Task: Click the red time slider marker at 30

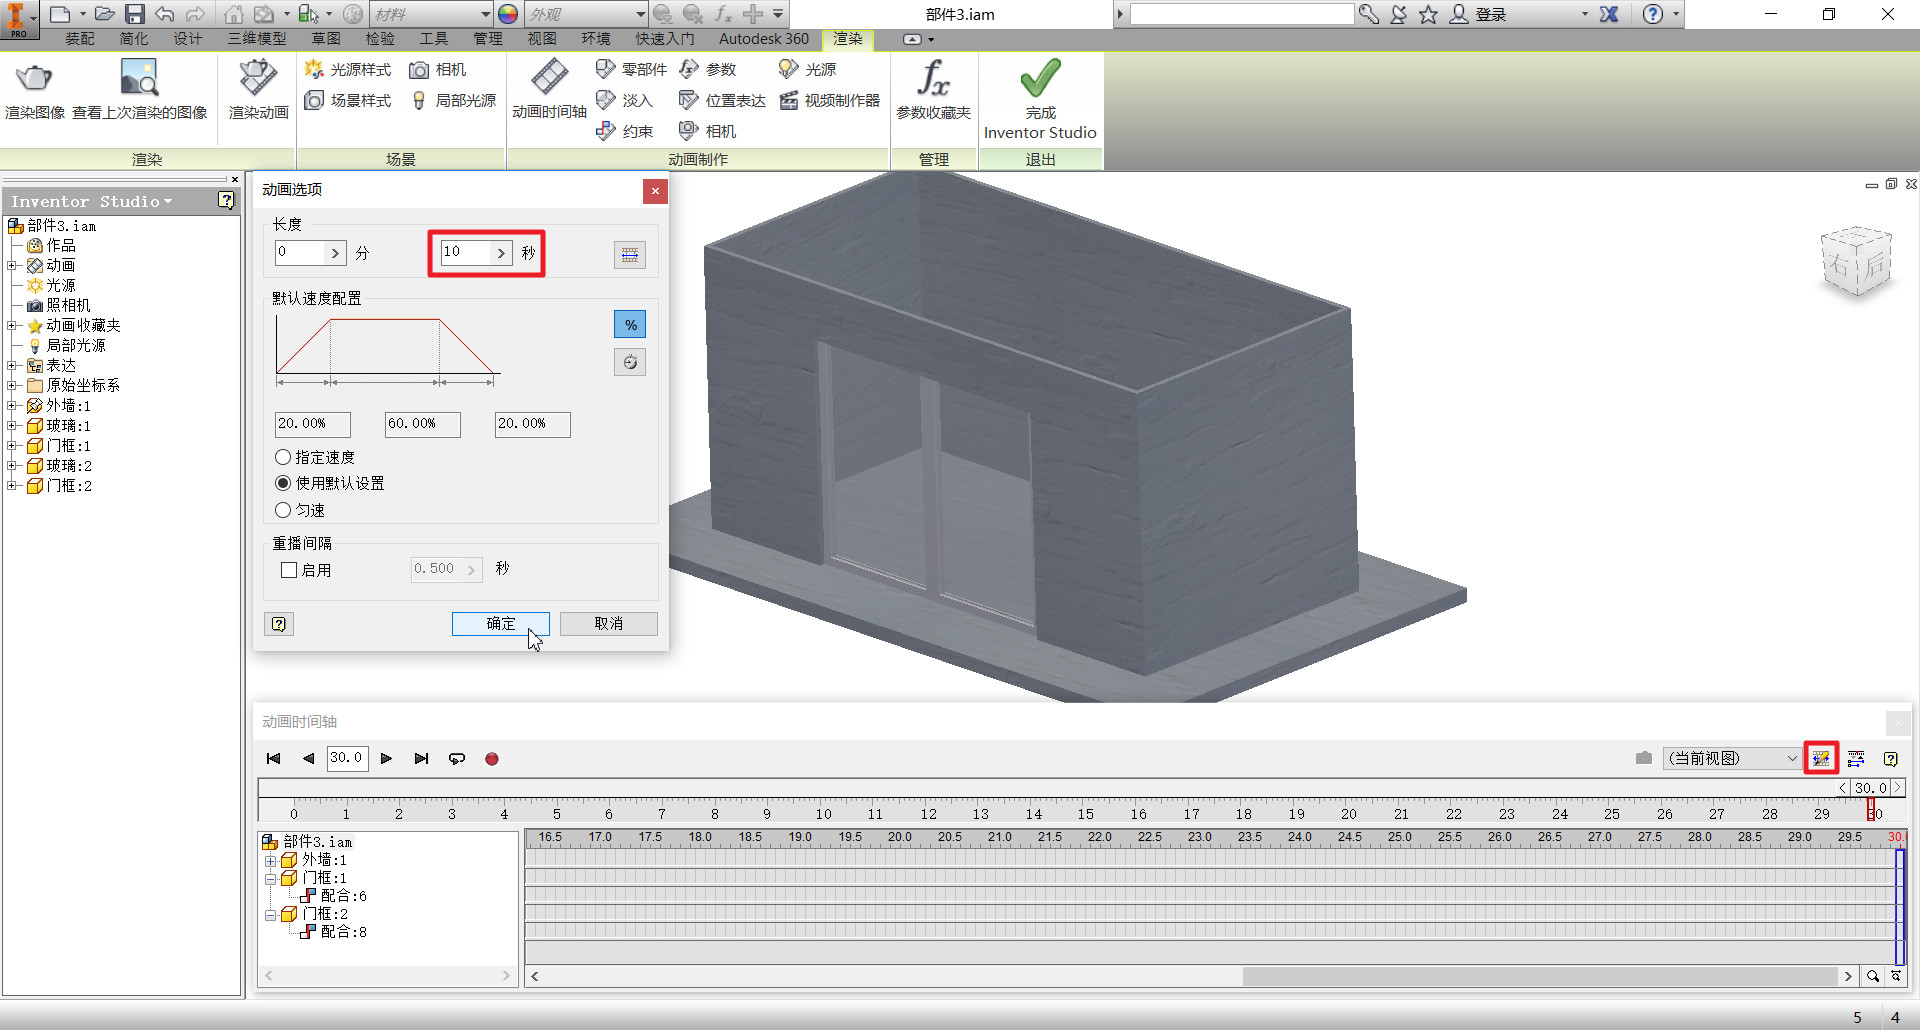Action: click(1870, 808)
